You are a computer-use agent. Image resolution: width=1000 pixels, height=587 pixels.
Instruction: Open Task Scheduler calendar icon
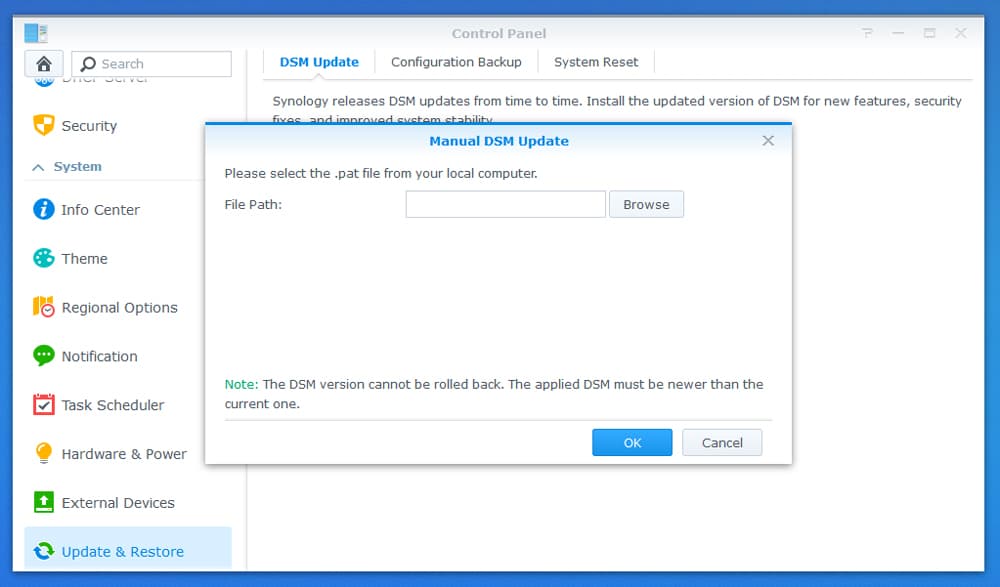[x=43, y=405]
